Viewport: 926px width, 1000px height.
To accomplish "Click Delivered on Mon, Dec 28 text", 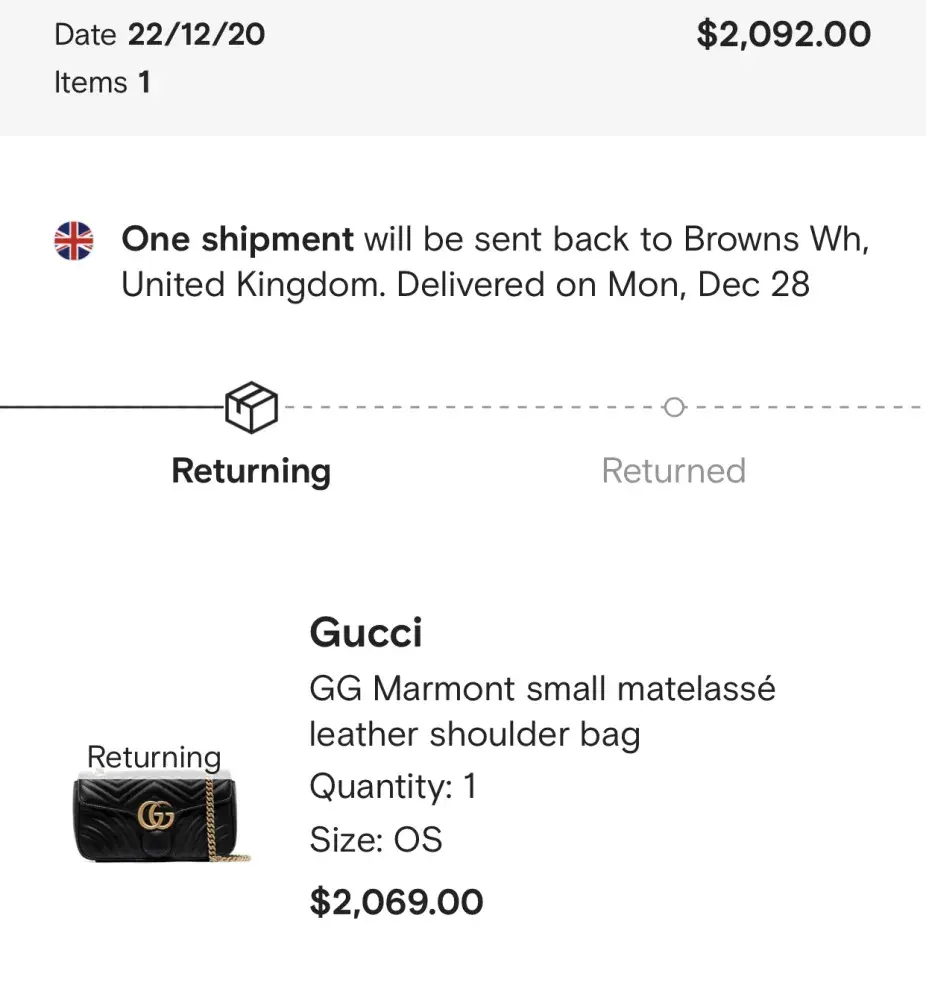I will (603, 285).
